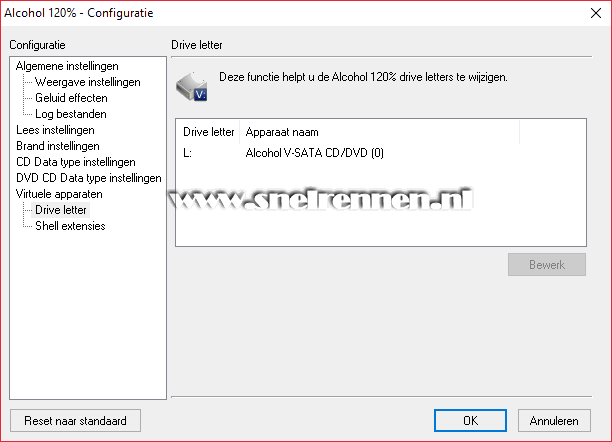Go to Lees instellingen
Screen dimensions: 612x442
click(x=55, y=130)
